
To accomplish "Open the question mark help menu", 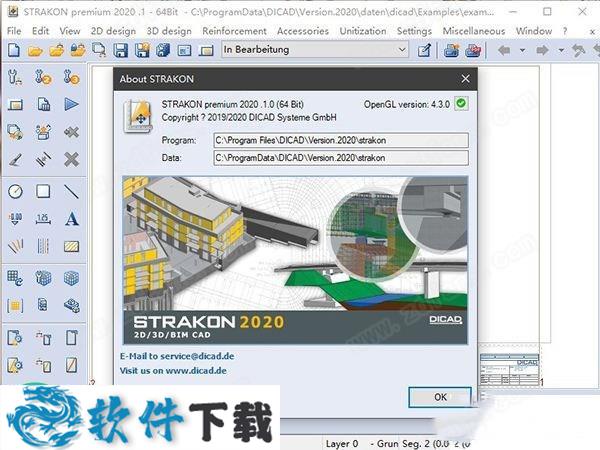I will pyautogui.click(x=565, y=31).
